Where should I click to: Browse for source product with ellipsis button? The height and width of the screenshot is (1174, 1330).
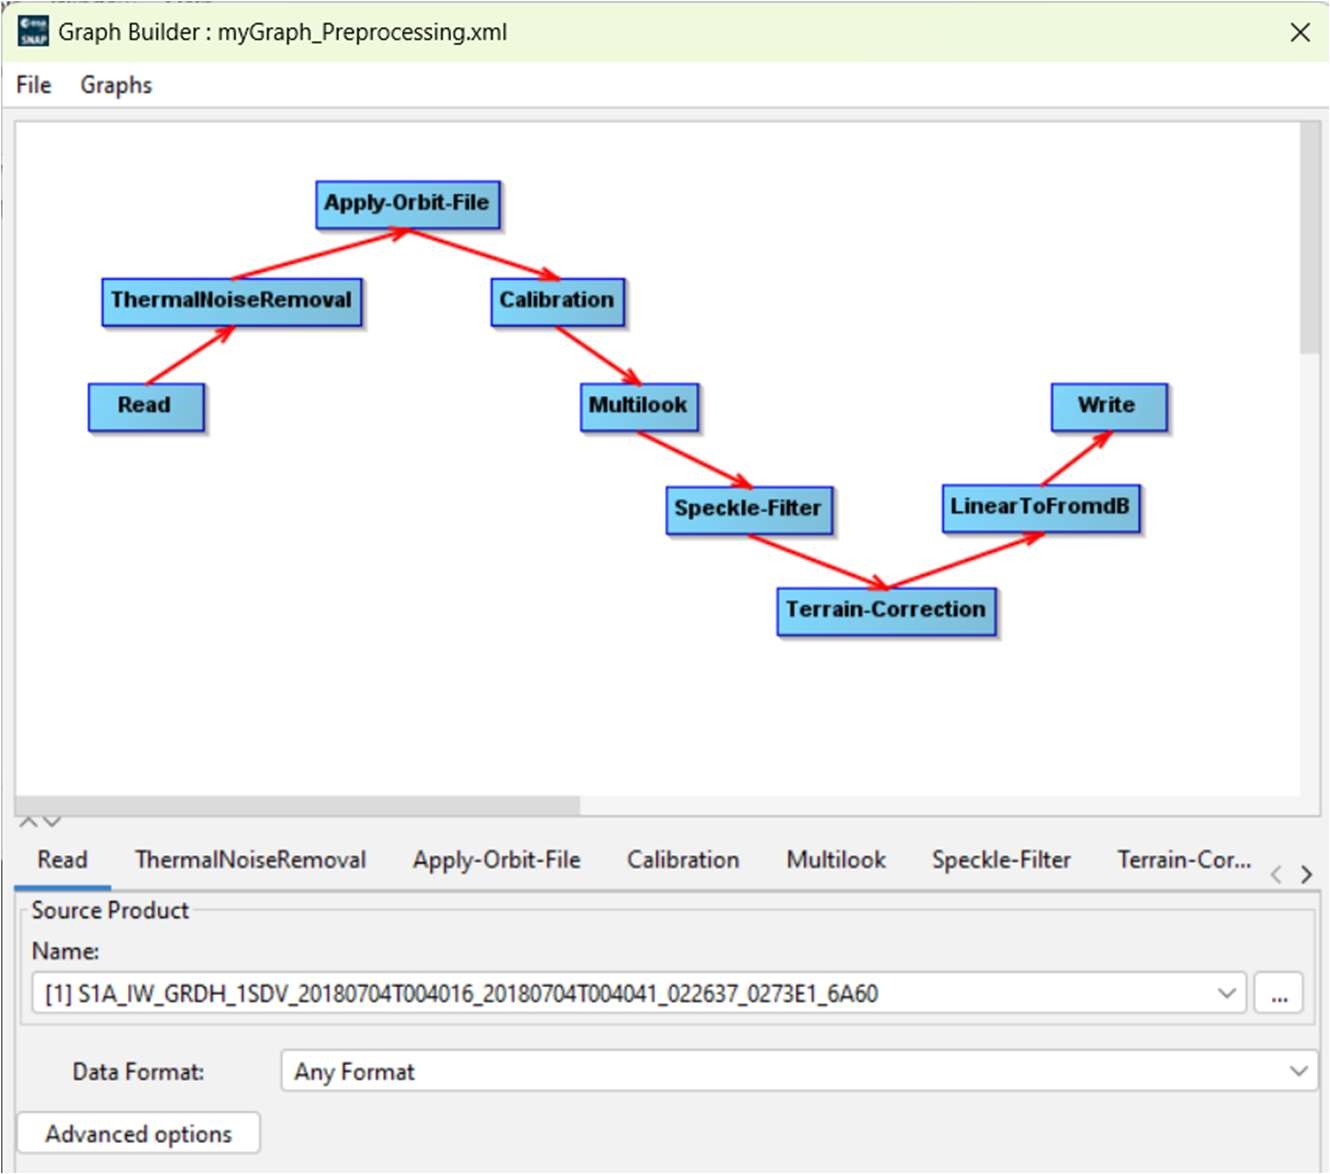coord(1279,993)
